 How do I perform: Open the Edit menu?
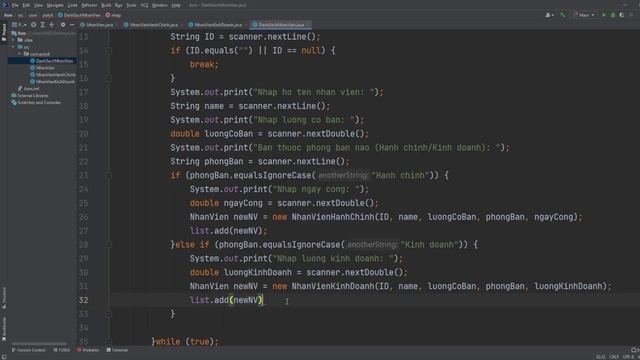click(26, 5)
